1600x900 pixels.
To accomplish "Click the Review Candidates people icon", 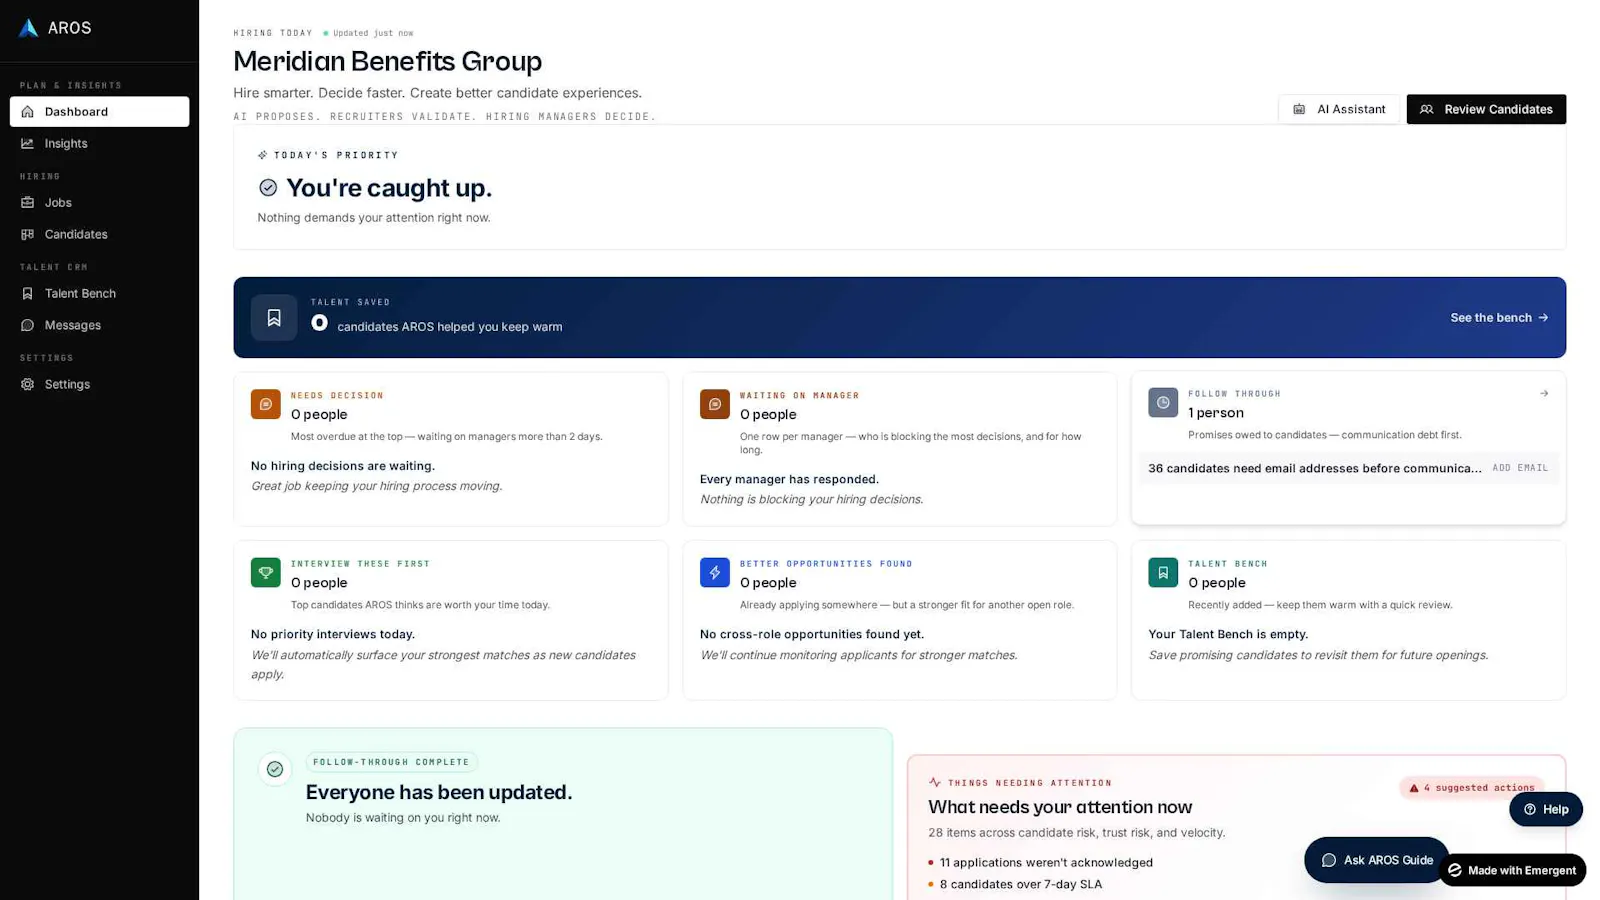I will click(1427, 109).
